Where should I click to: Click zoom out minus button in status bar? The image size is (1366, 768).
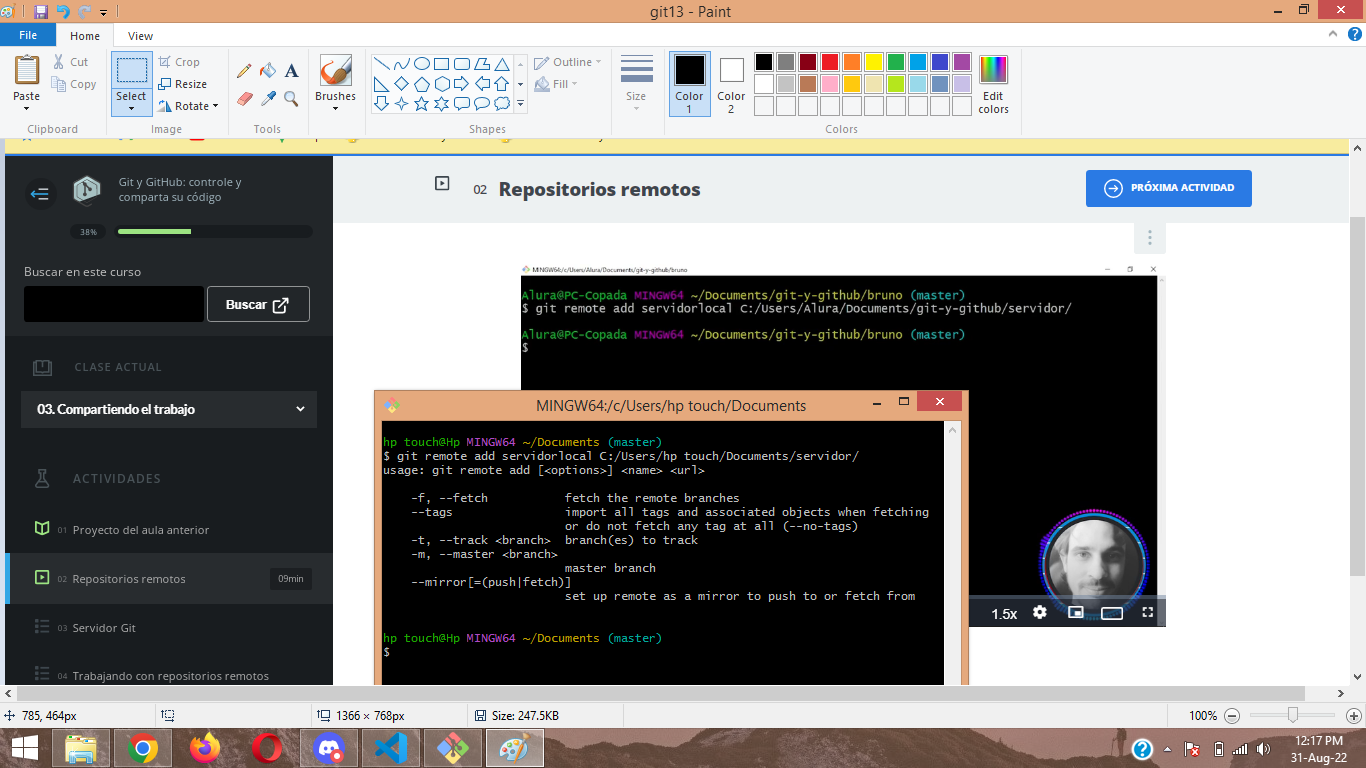(x=1232, y=716)
